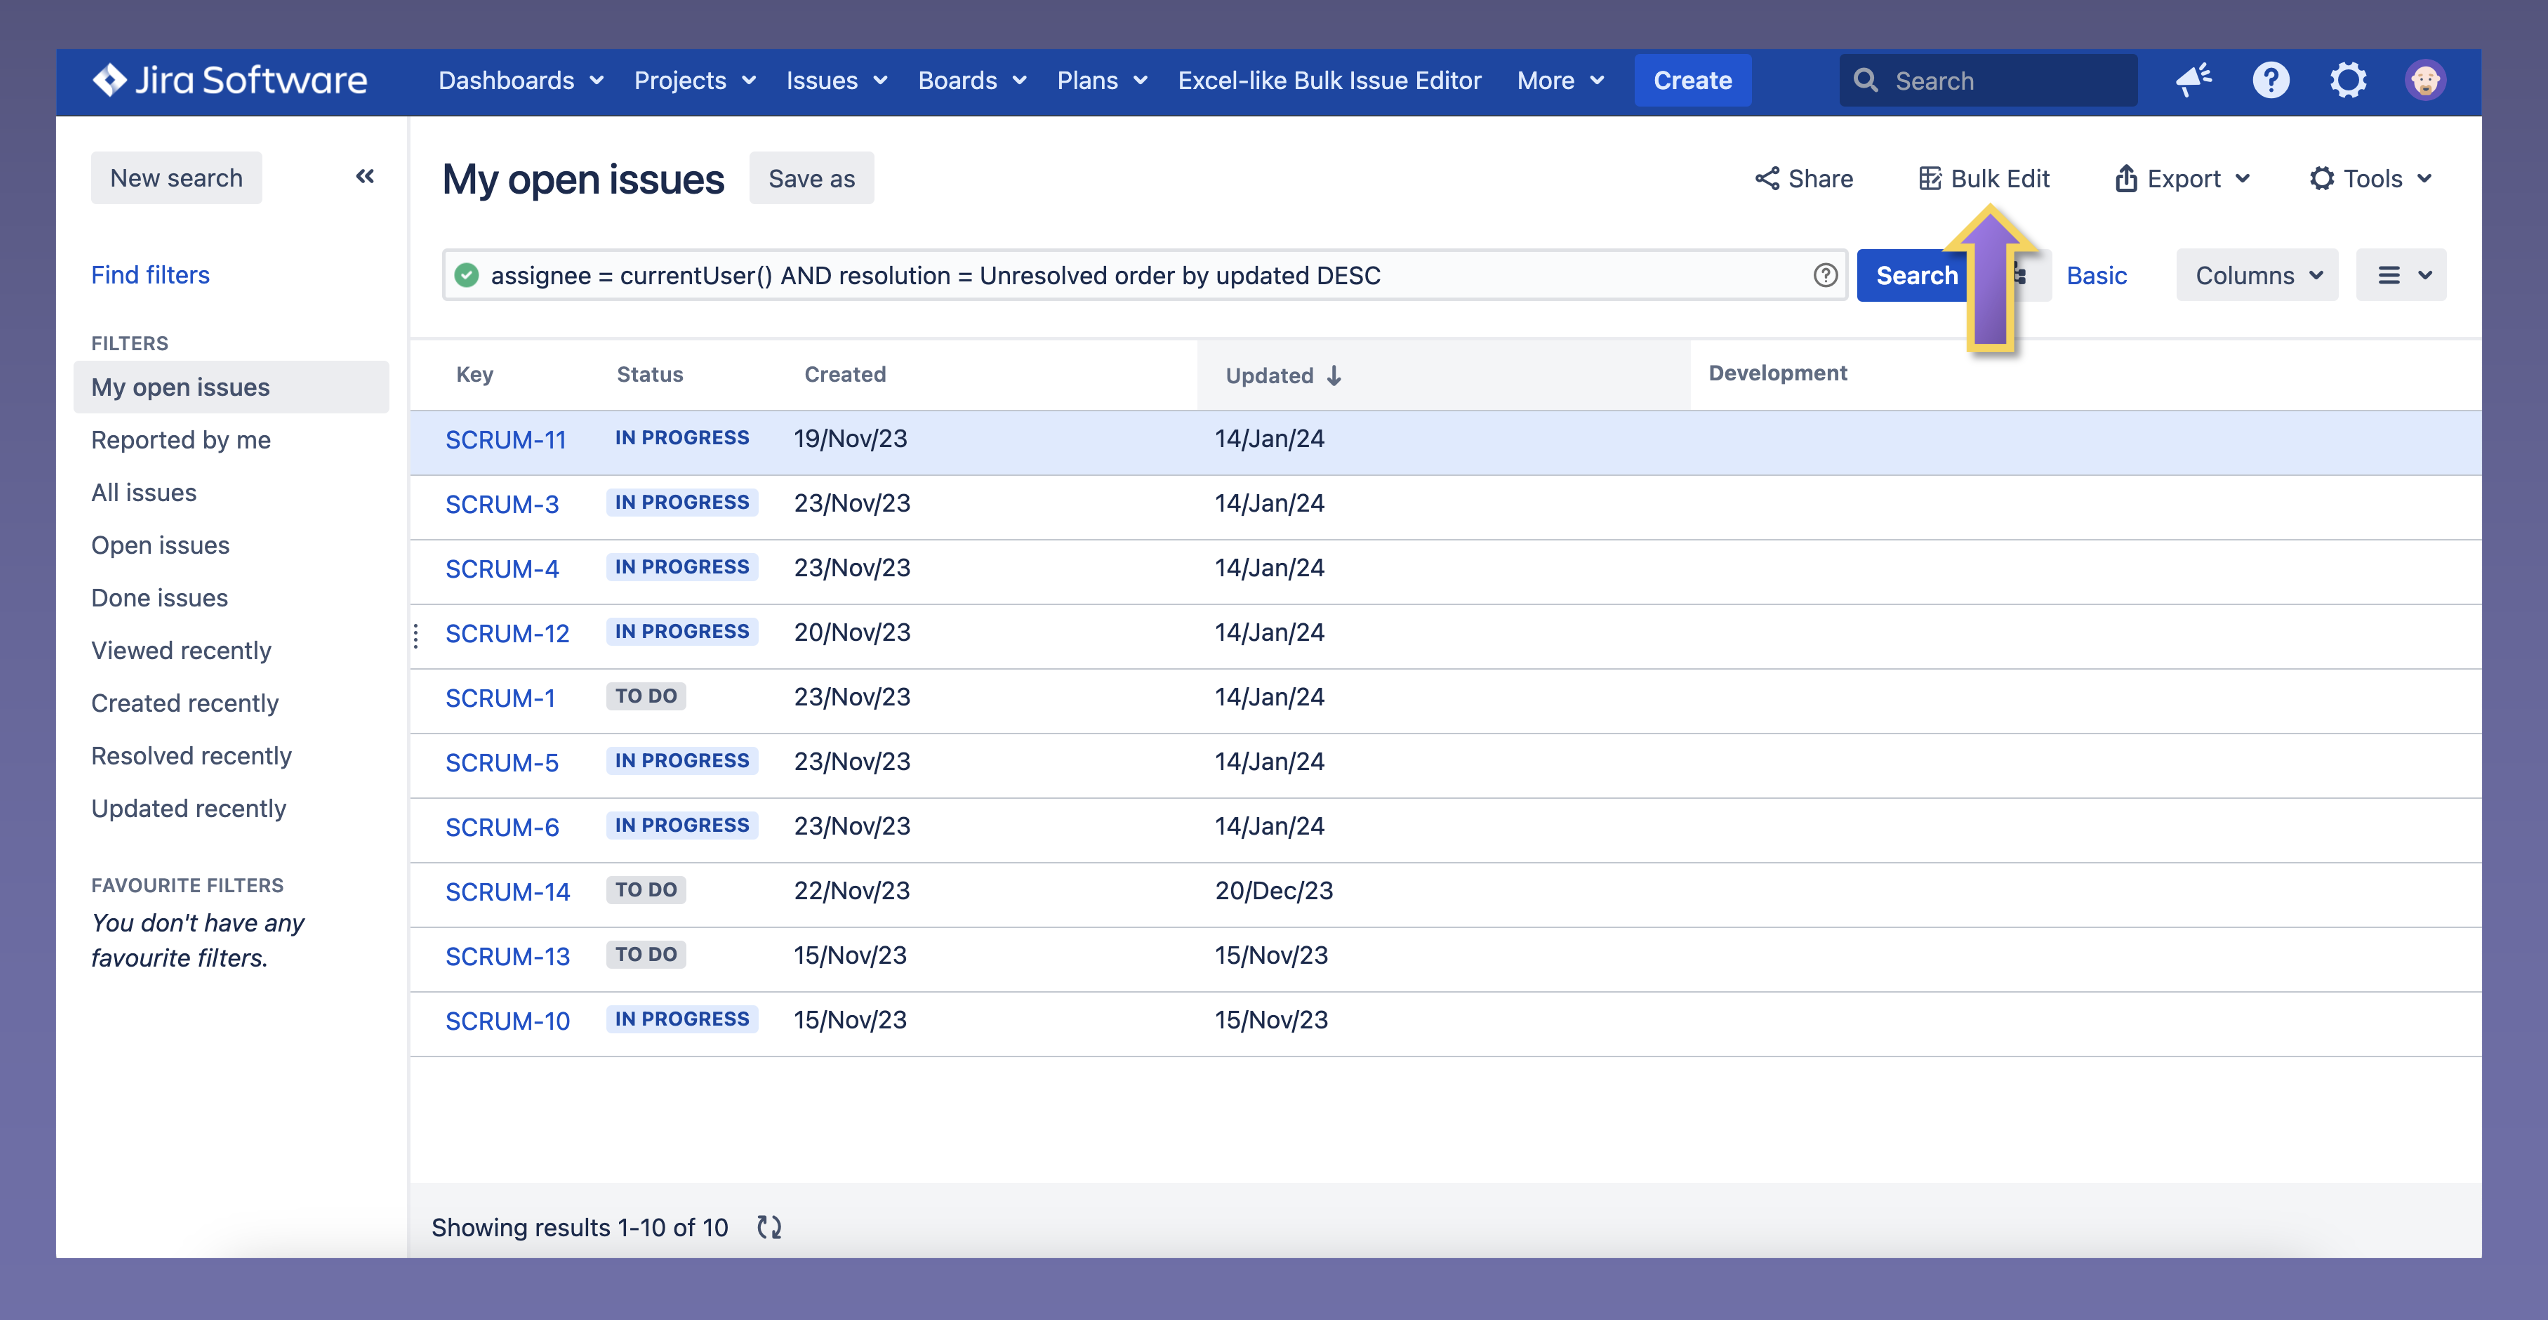Open the notifications megaphone icon
The width and height of the screenshot is (2548, 1320).
[x=2194, y=80]
